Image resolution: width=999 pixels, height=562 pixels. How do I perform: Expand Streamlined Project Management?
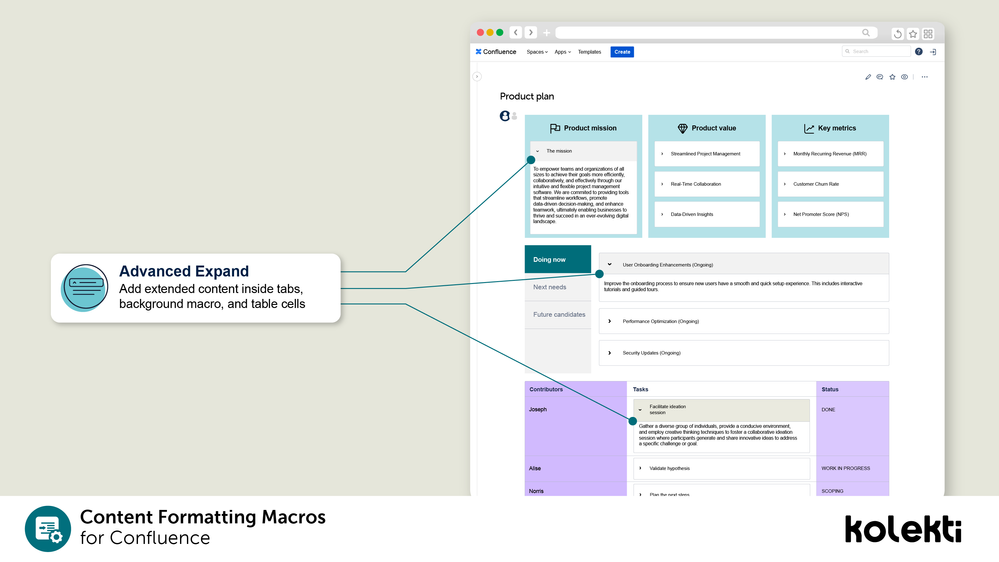click(707, 154)
